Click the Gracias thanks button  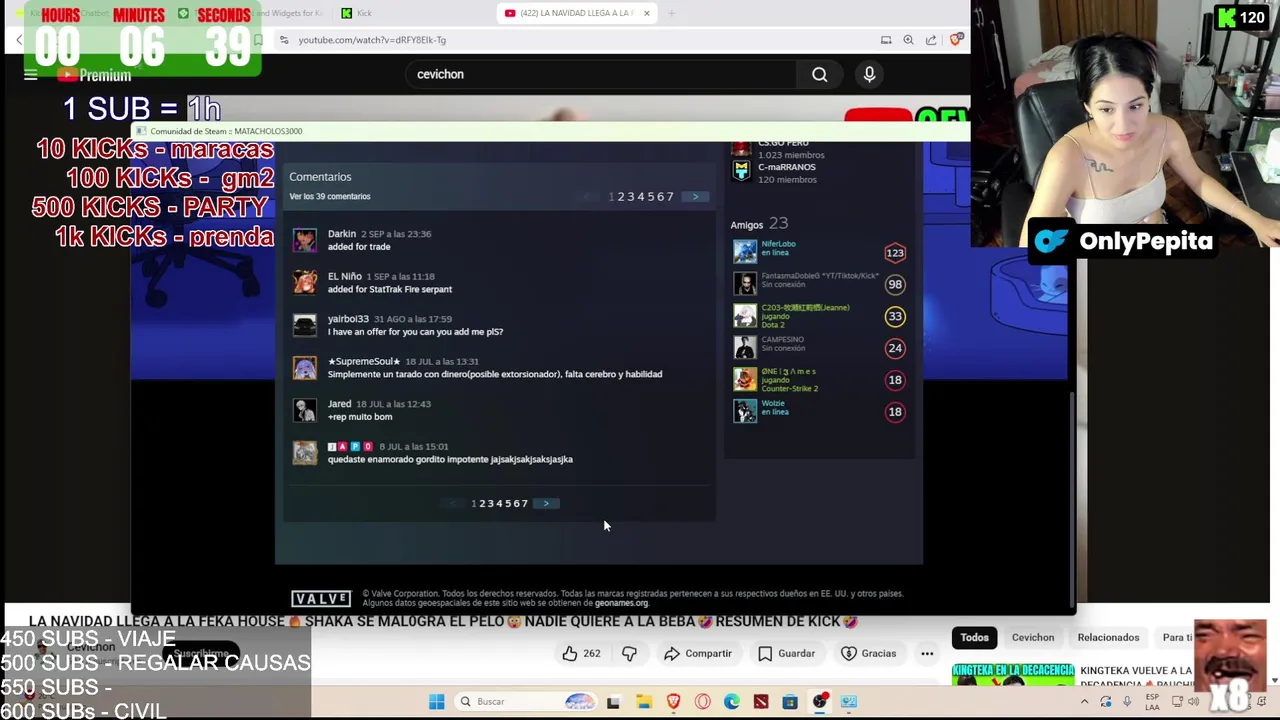tap(868, 653)
